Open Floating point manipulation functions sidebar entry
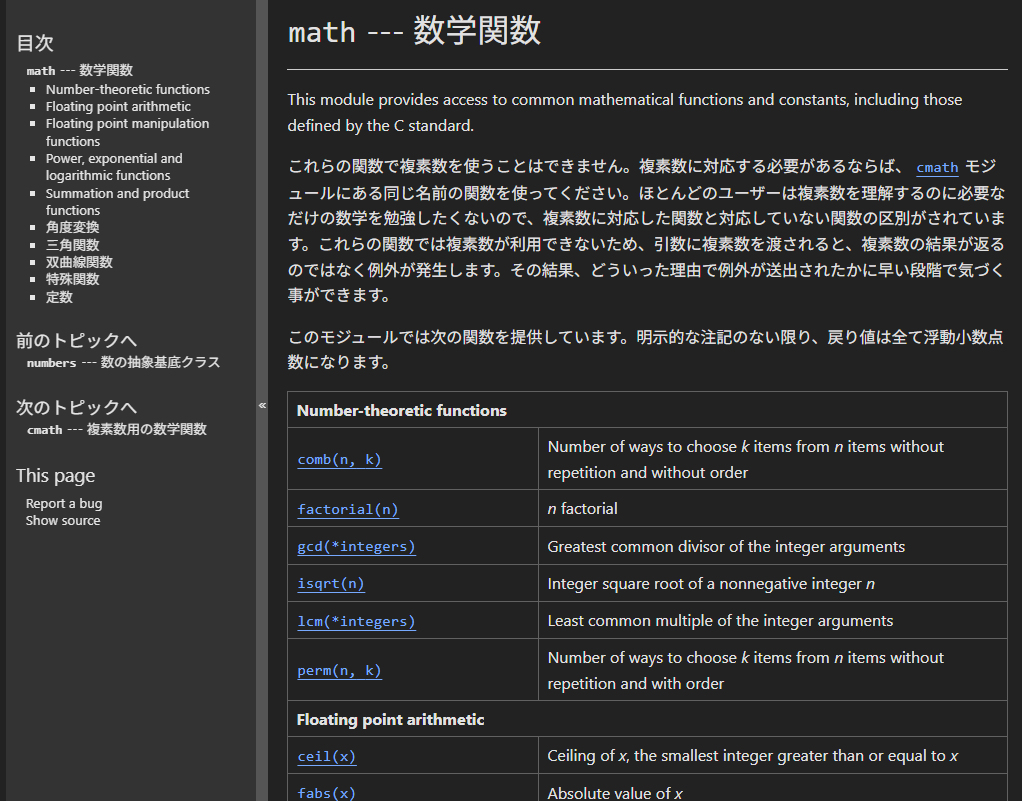The width and height of the screenshot is (1022, 801). [x=127, y=132]
